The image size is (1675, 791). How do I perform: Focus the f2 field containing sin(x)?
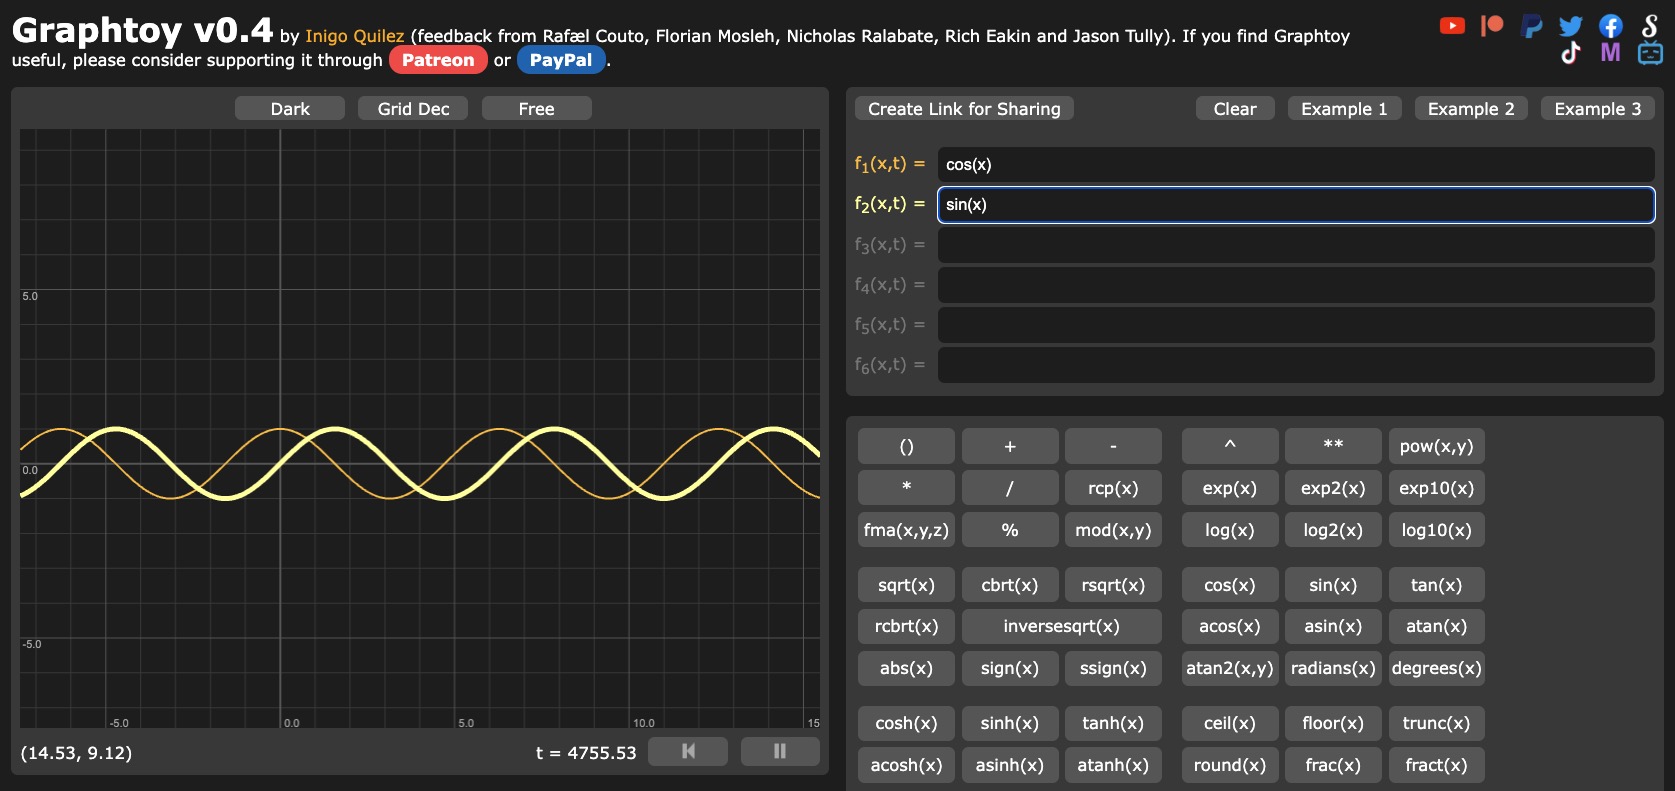1296,205
